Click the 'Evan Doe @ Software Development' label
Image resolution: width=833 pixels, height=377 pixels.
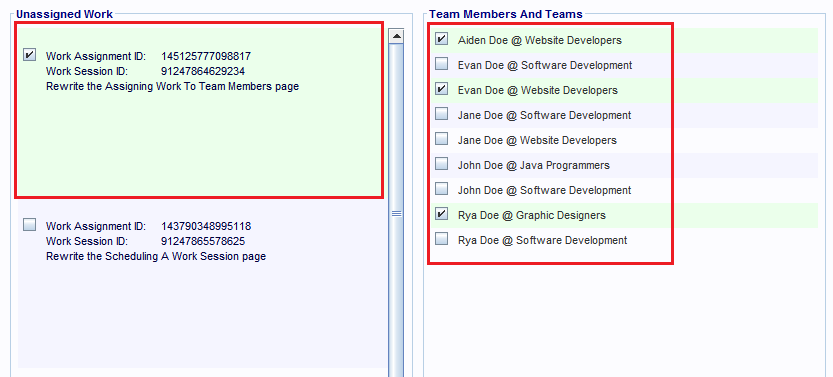(x=545, y=65)
